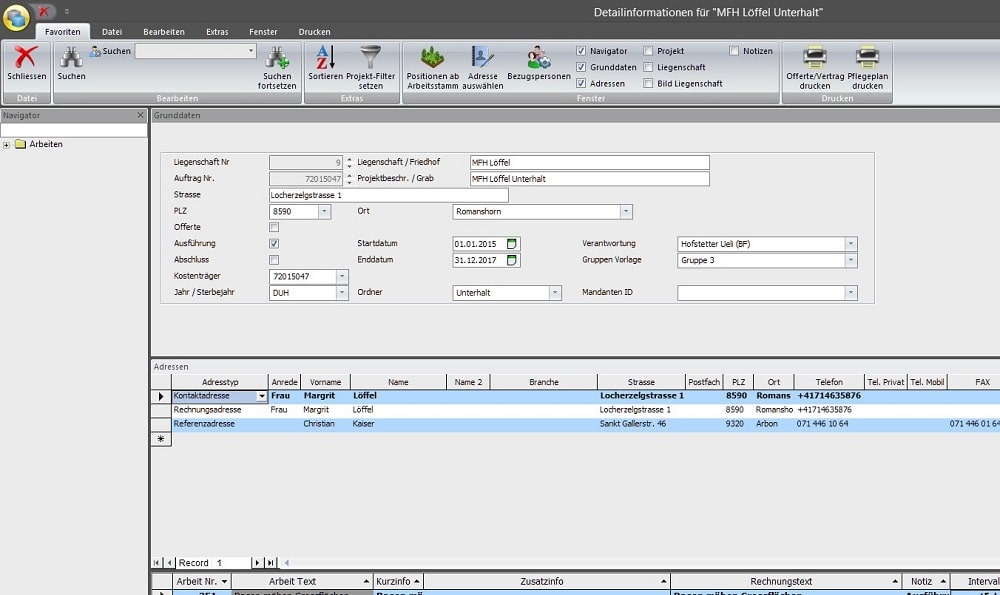Image resolution: width=1000 pixels, height=595 pixels.
Task: Click Zusatzinfo column header
Action: pyautogui.click(x=547, y=581)
